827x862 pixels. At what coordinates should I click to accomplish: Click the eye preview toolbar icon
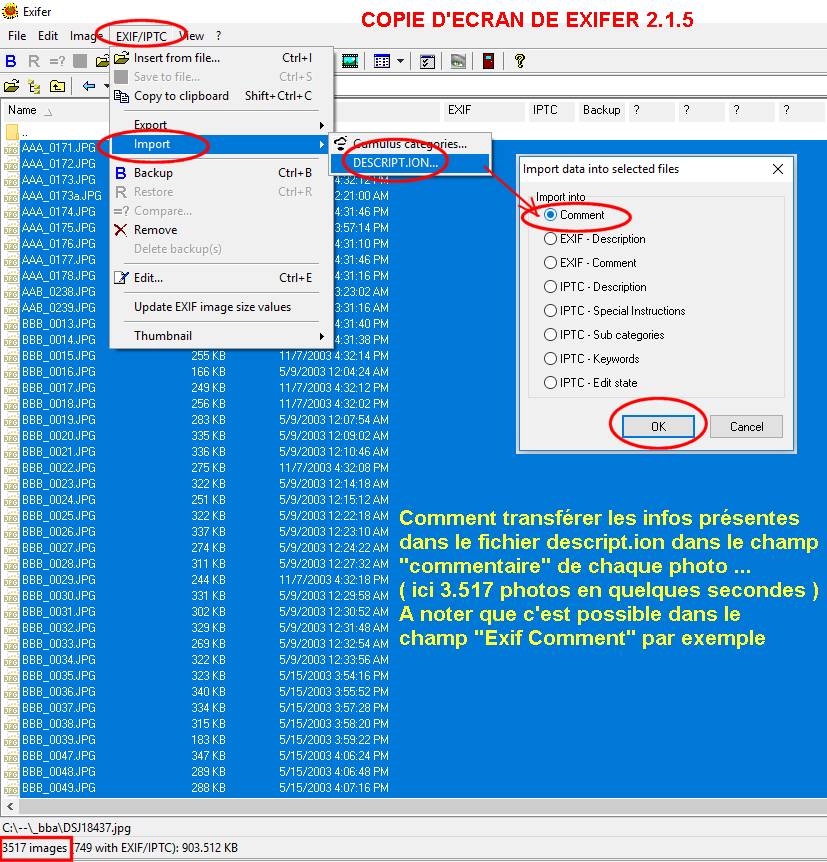point(458,61)
